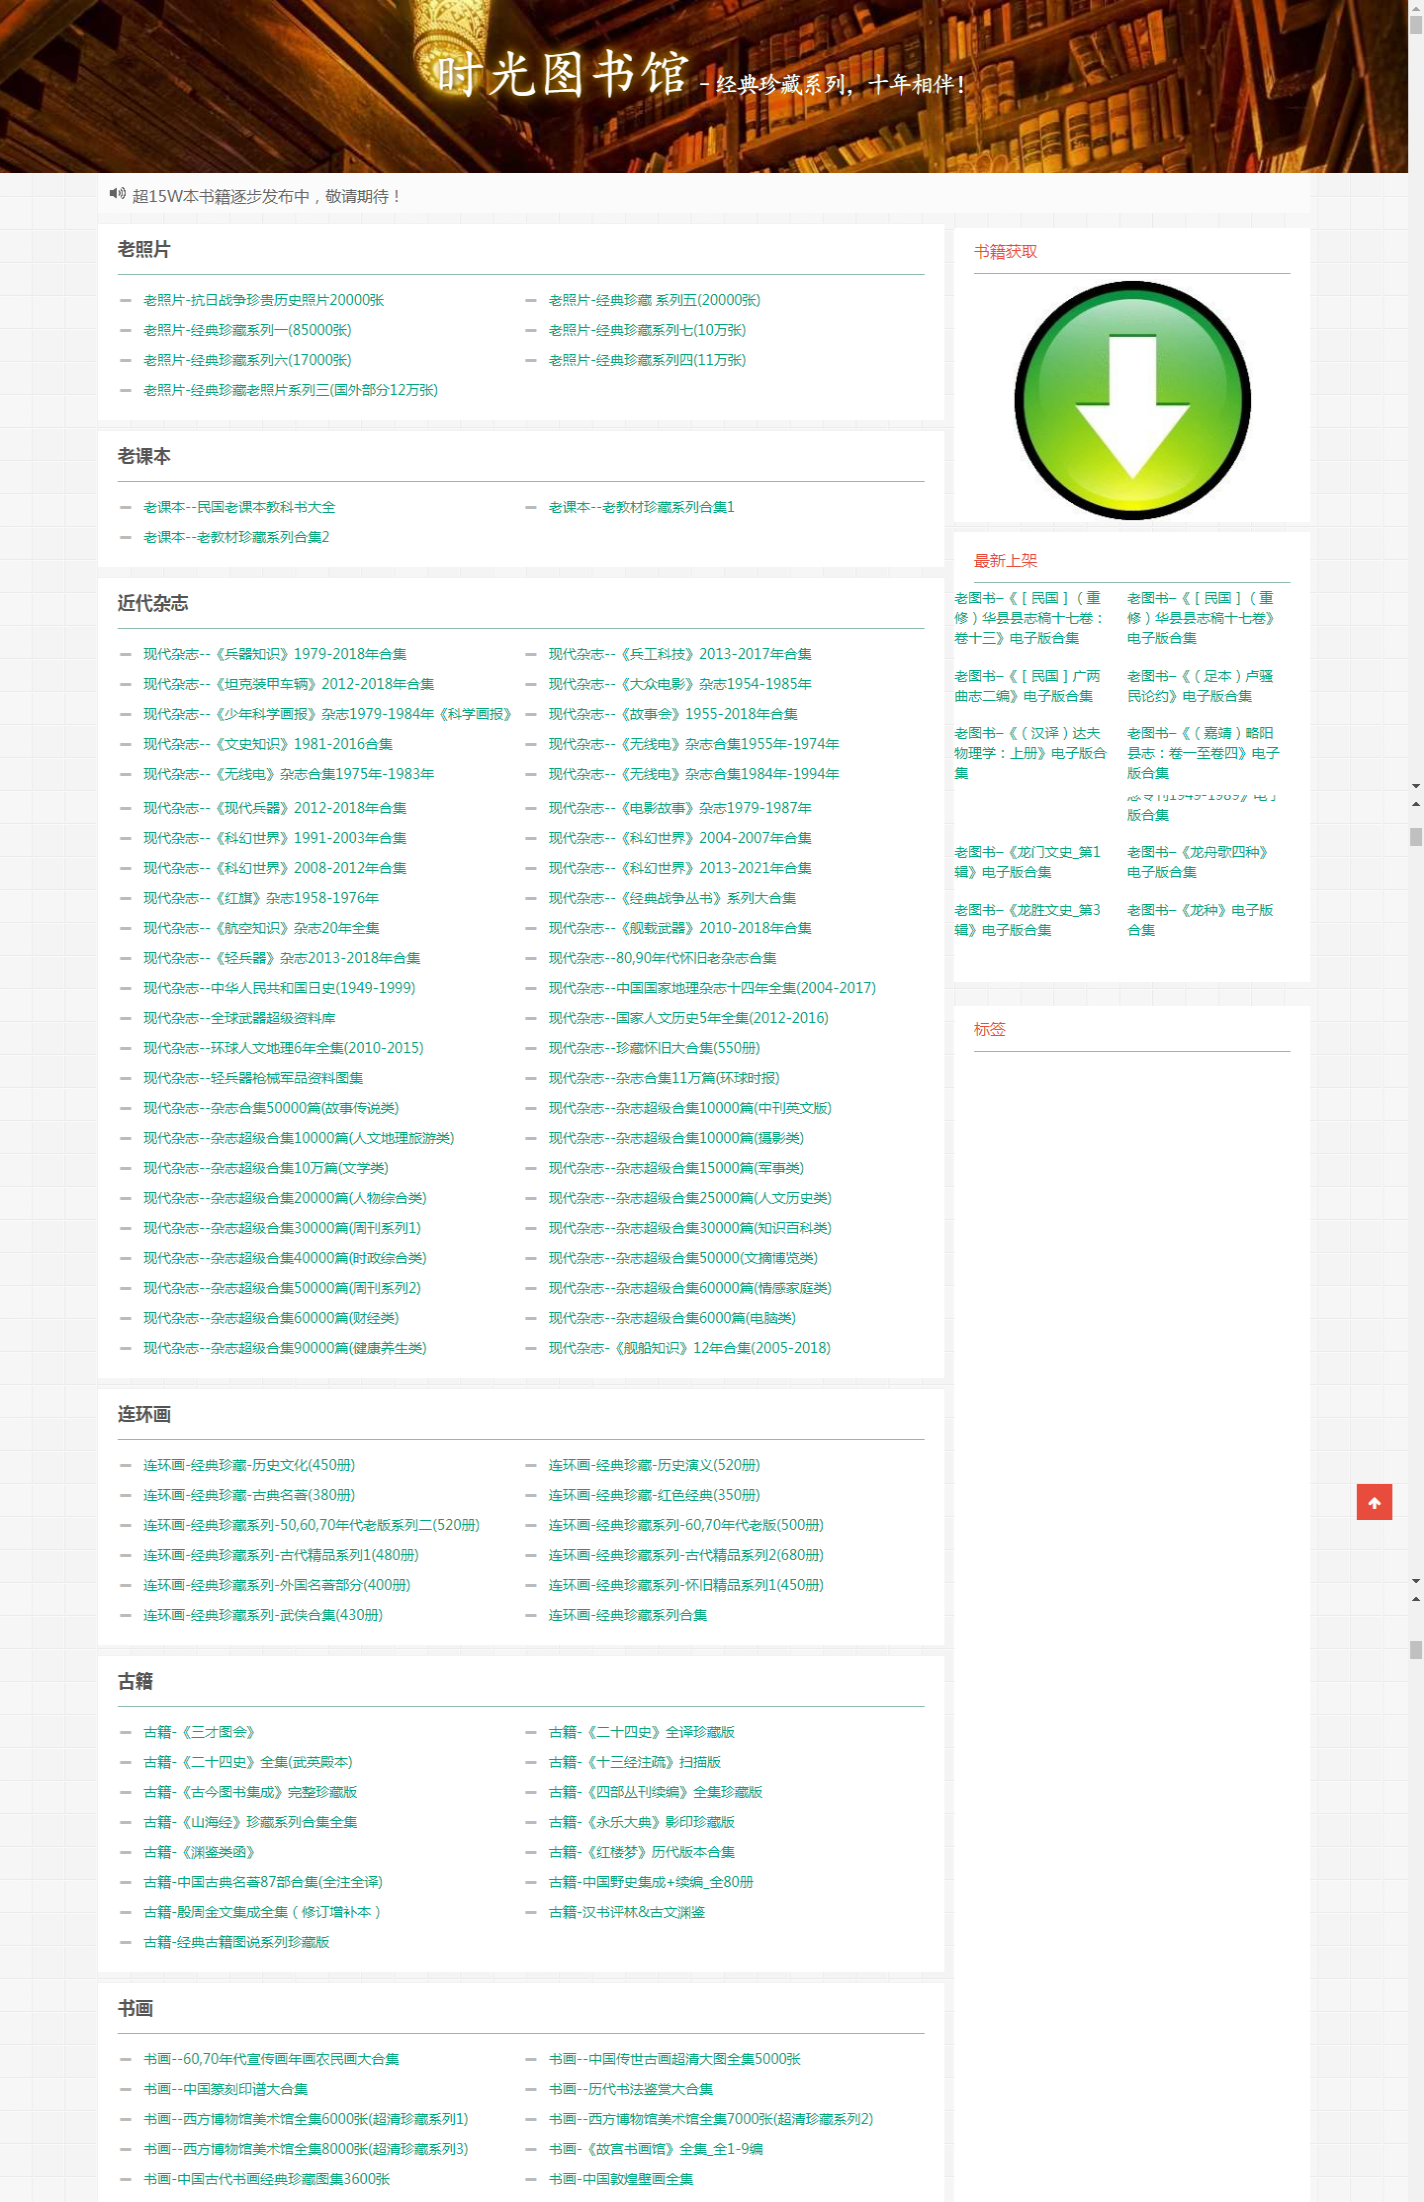This screenshot has height=2202, width=1424.
Task: Open 连环画-经典珍藏-红色经典(350册)
Action: pos(654,1495)
